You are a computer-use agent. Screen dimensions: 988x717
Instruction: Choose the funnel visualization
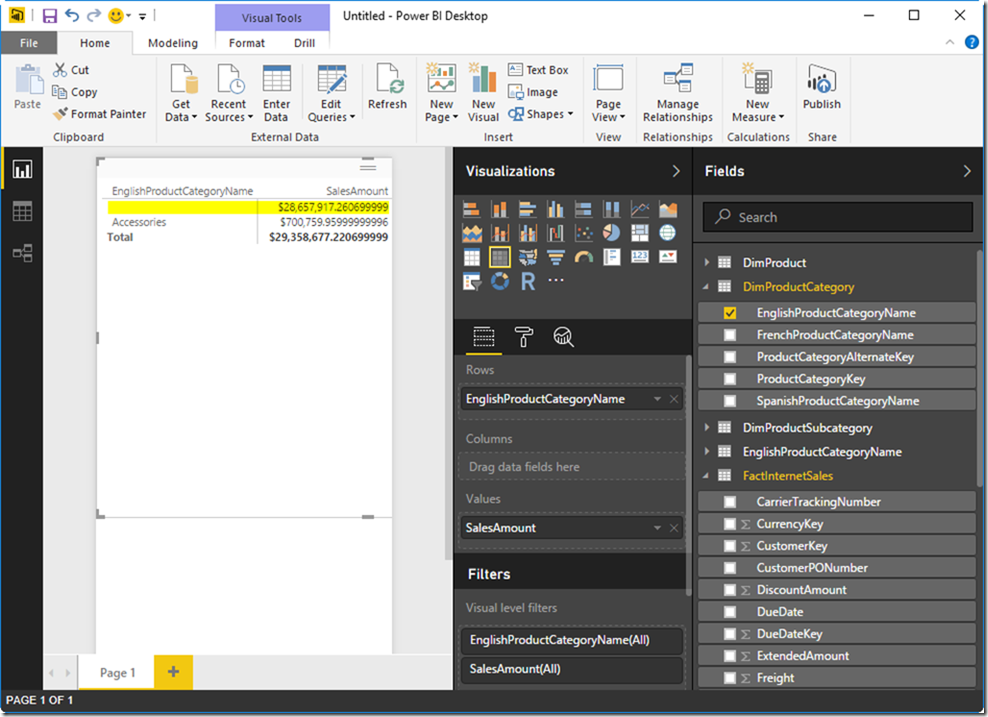pyautogui.click(x=556, y=257)
